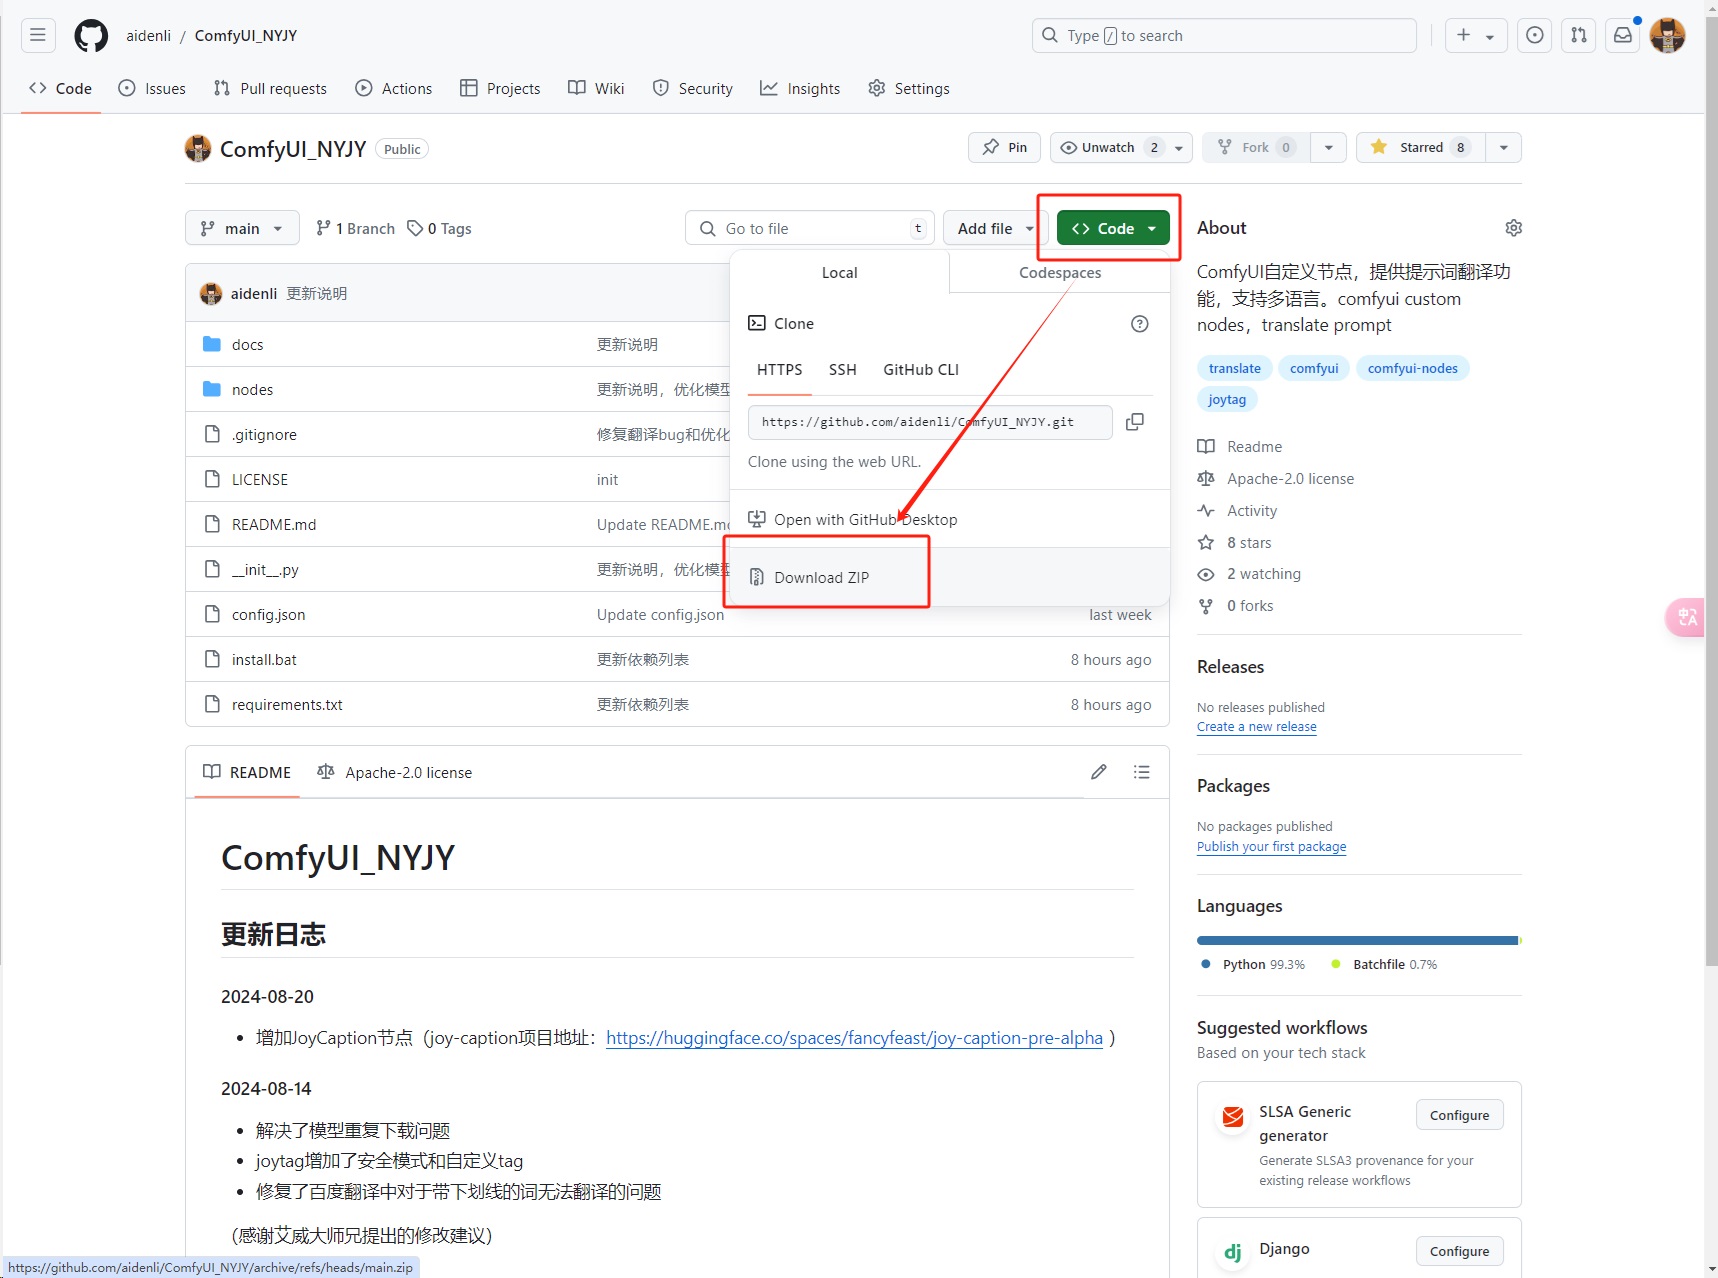
Task: Select the SSH clone option
Action: click(842, 370)
